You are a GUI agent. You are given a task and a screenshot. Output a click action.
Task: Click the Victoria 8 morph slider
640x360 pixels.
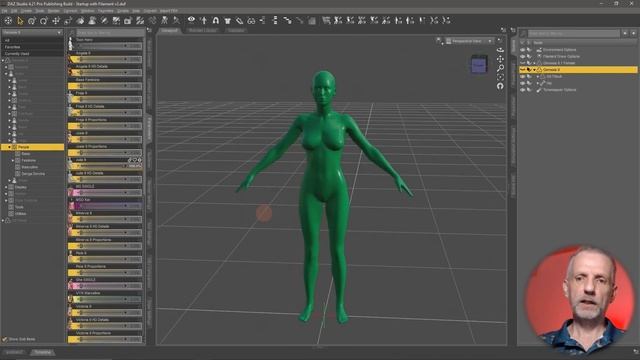105,313
